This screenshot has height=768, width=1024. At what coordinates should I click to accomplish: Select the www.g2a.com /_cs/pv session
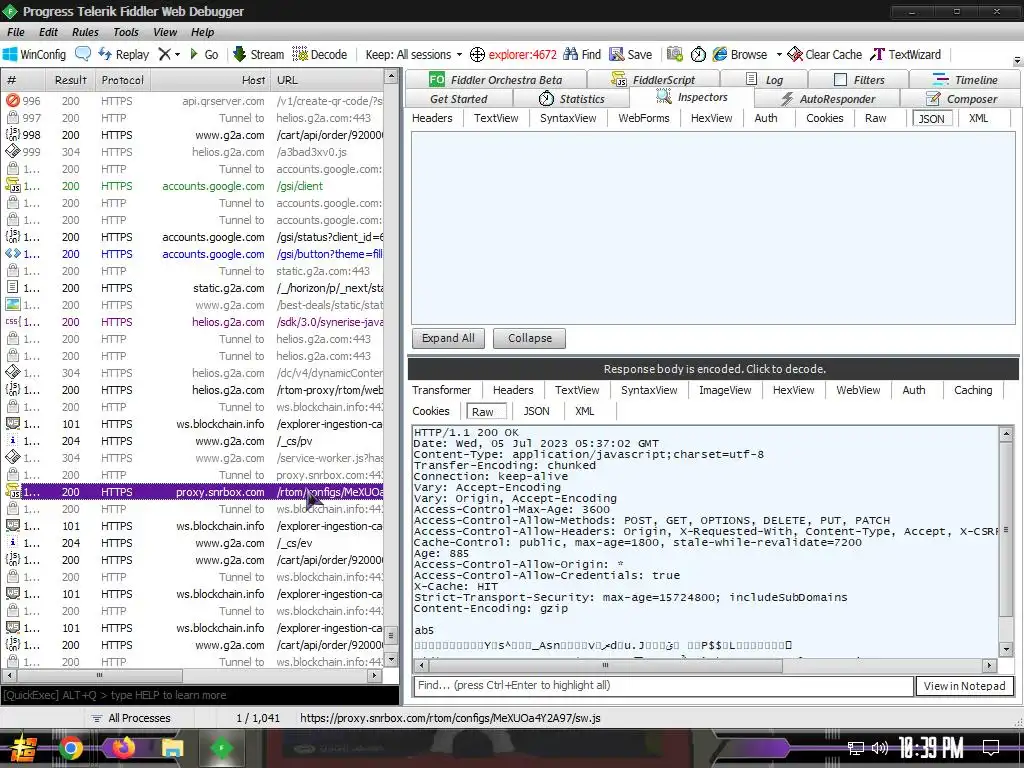[x=193, y=441]
